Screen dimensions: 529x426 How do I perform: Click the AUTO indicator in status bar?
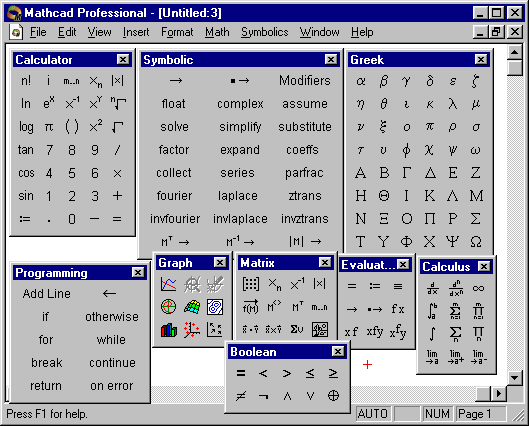click(x=373, y=414)
